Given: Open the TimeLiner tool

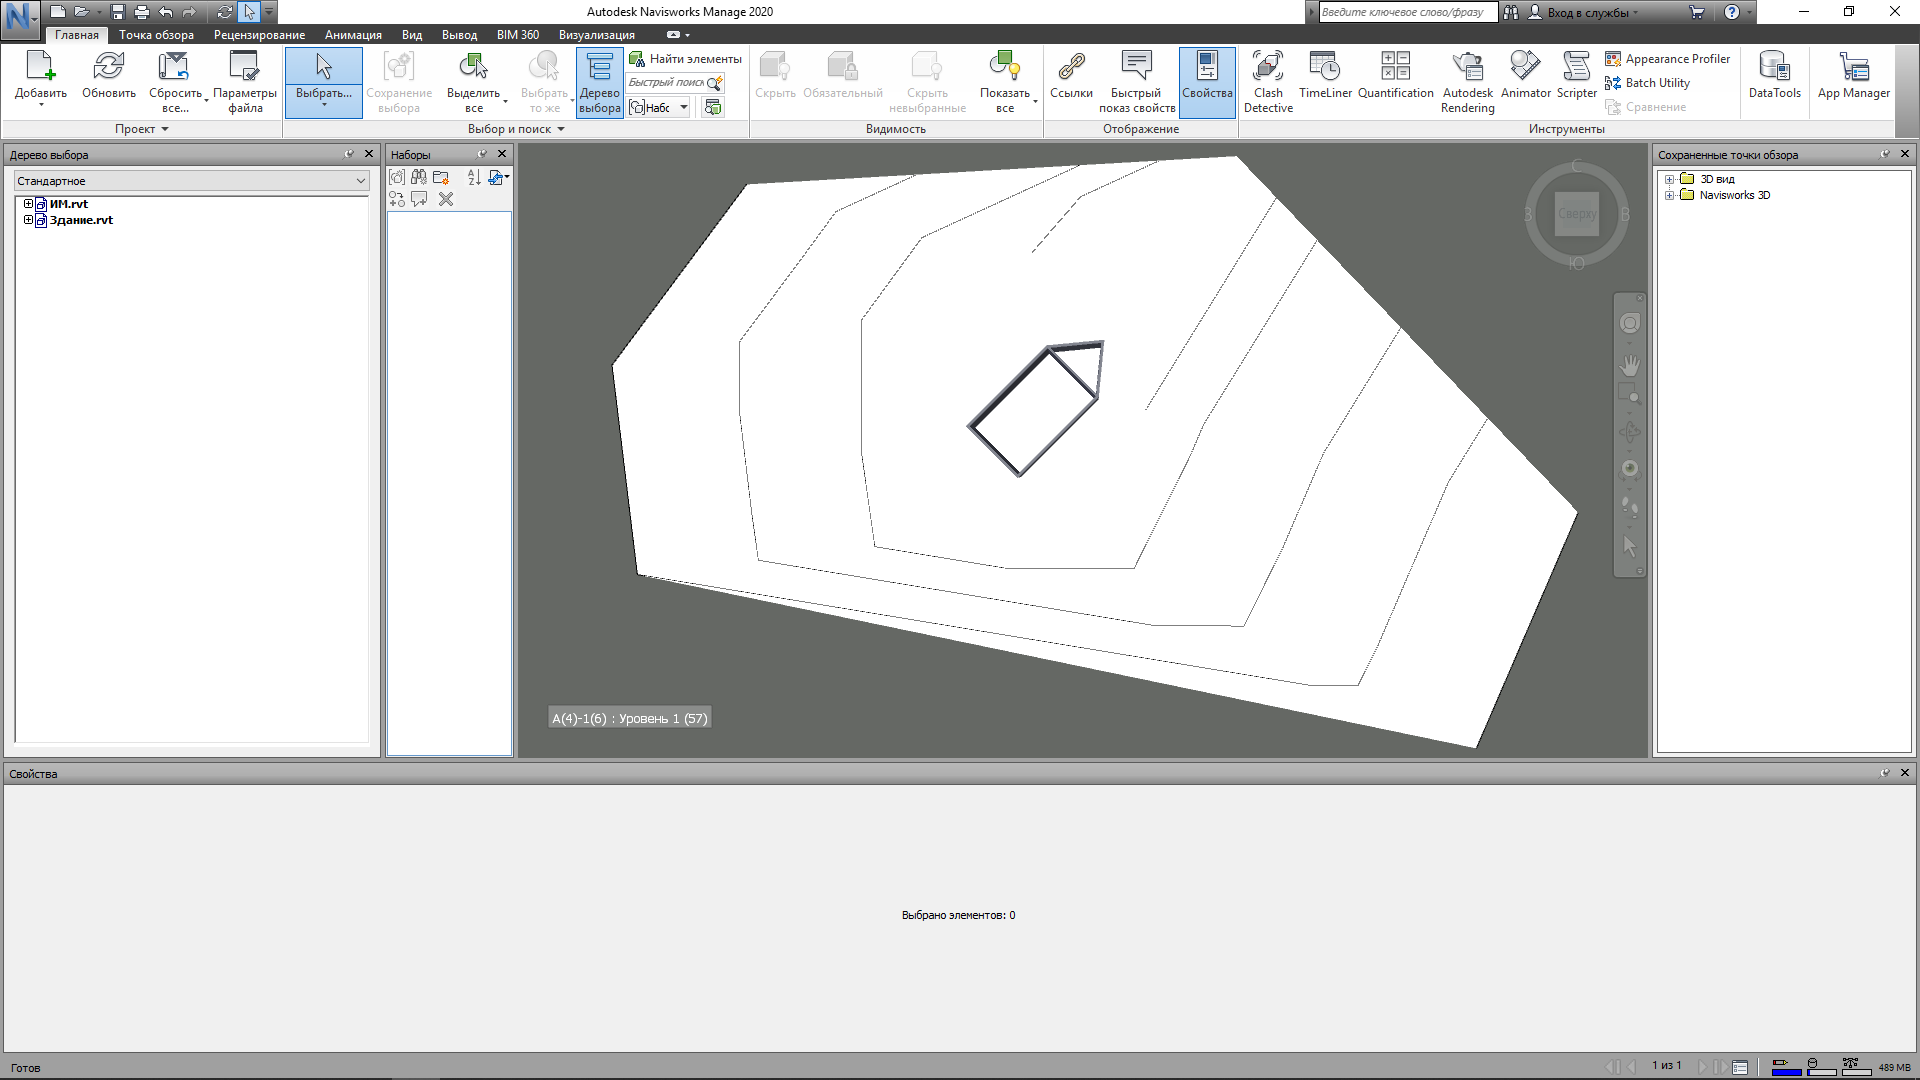Looking at the screenshot, I should (x=1325, y=73).
